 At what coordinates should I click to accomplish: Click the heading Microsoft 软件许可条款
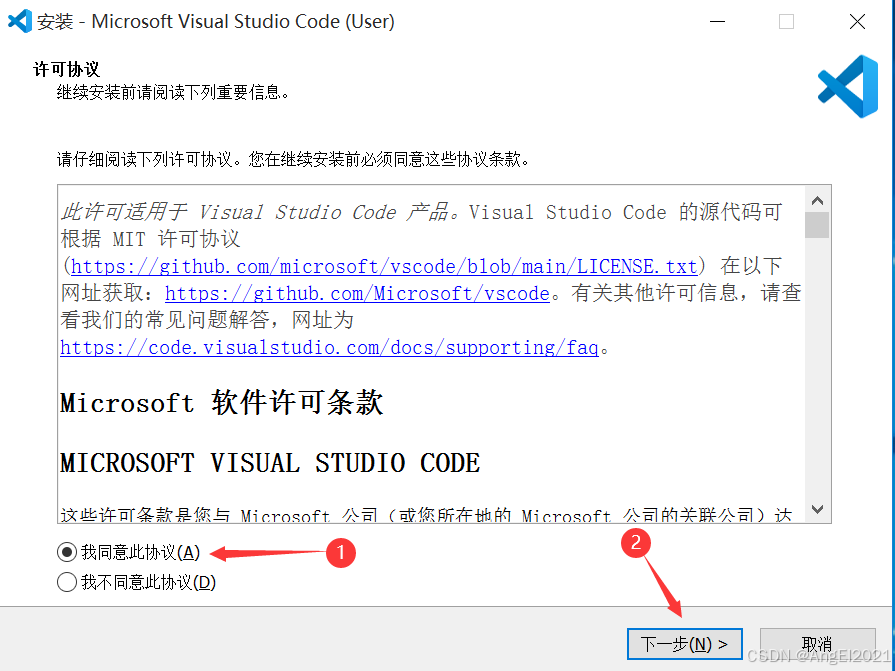pos(221,403)
